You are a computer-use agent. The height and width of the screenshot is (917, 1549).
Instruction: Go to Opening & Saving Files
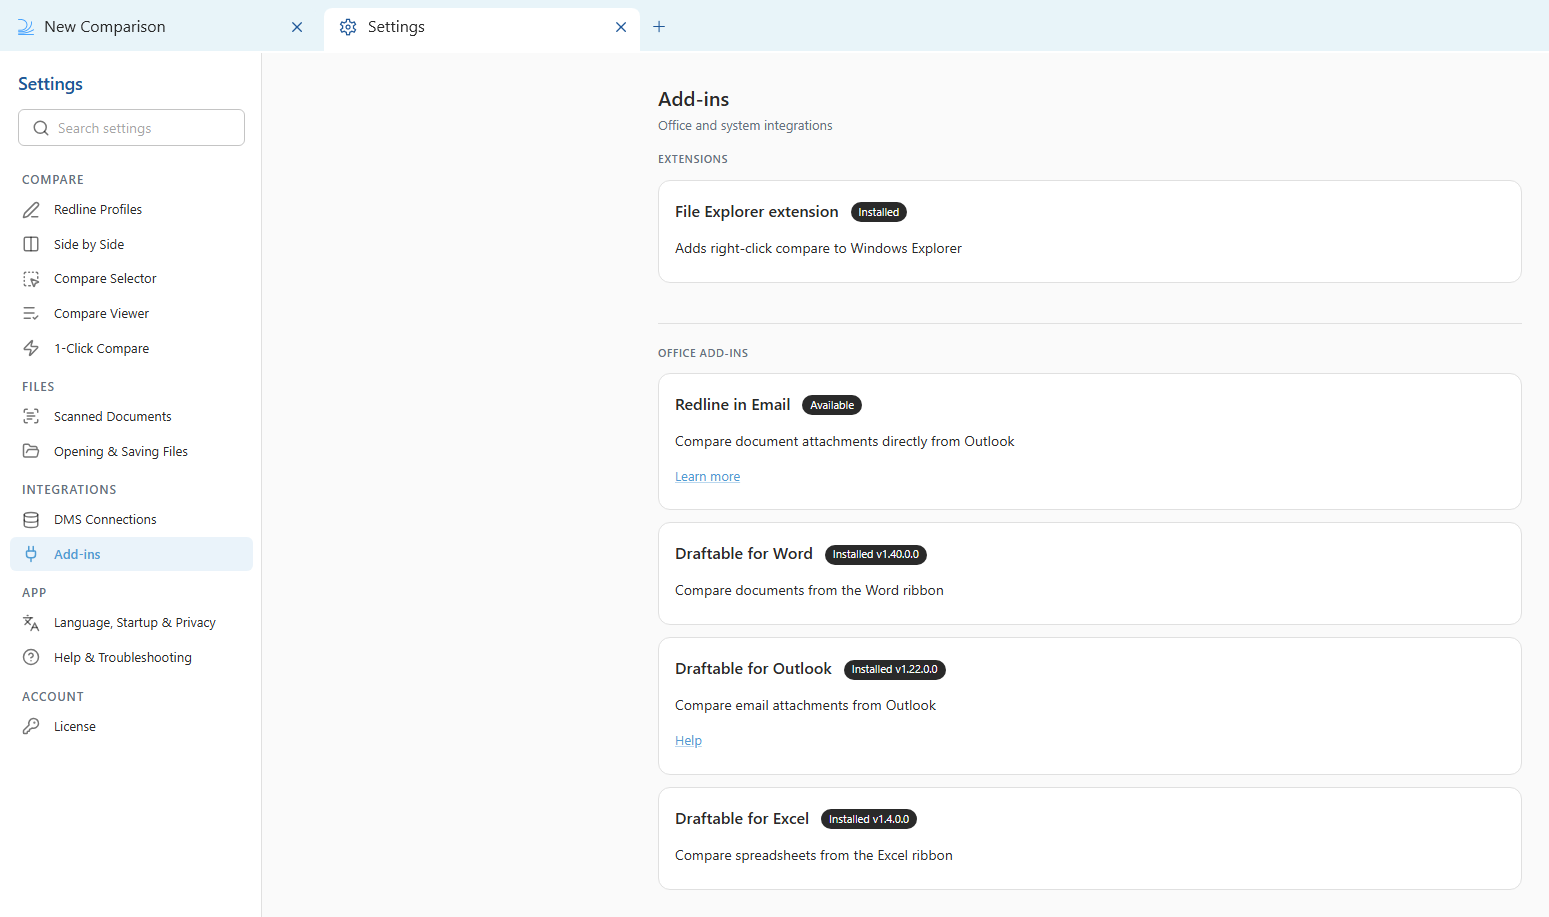pos(131,452)
